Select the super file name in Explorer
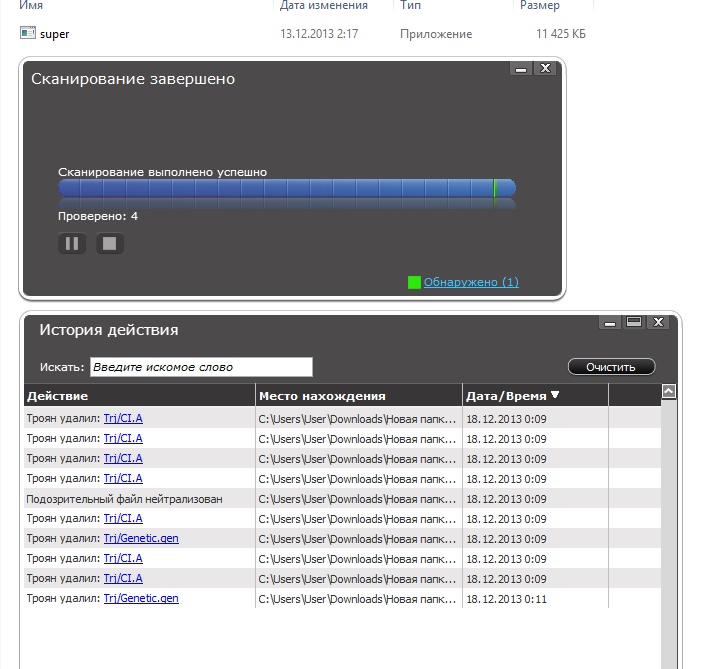Viewport: 720px width, 669px height. point(55,34)
